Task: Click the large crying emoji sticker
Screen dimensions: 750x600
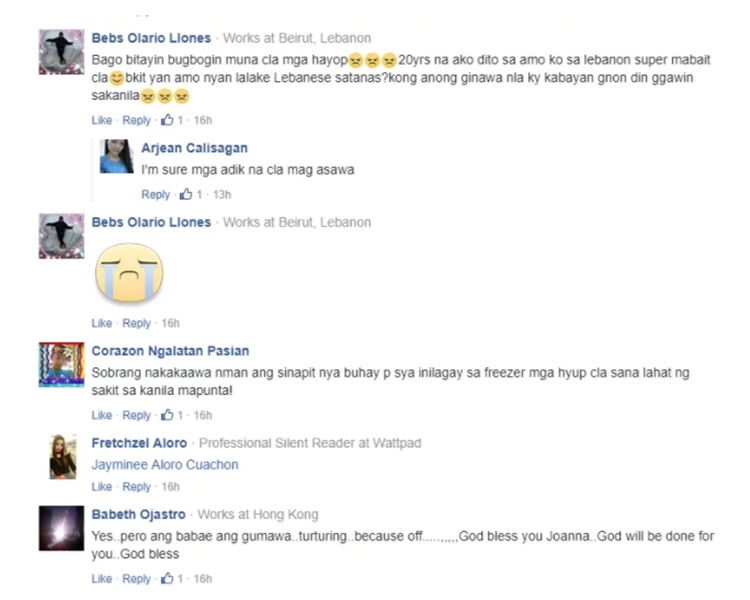Action: click(x=129, y=273)
